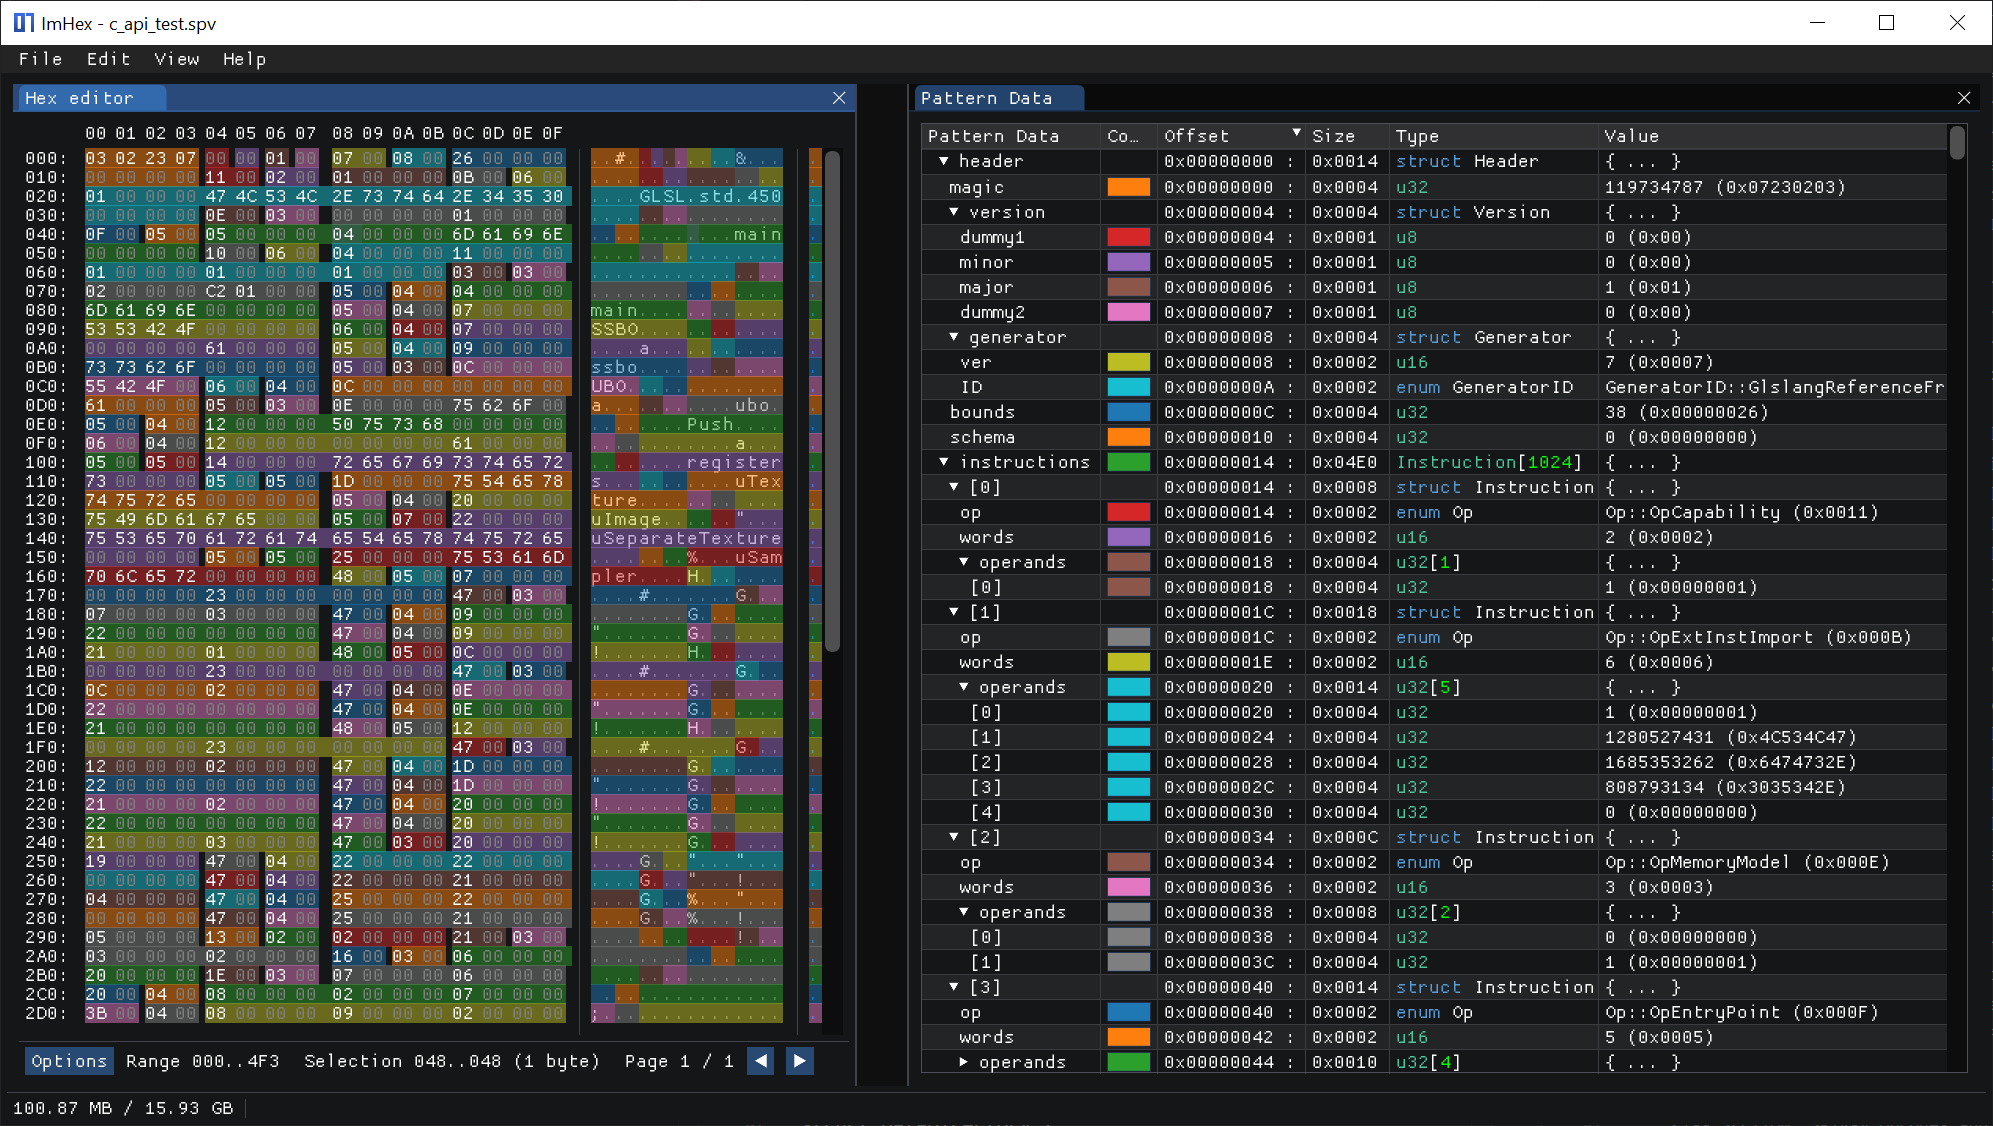This screenshot has width=1993, height=1126.
Task: Open the View menu
Action: (x=176, y=59)
